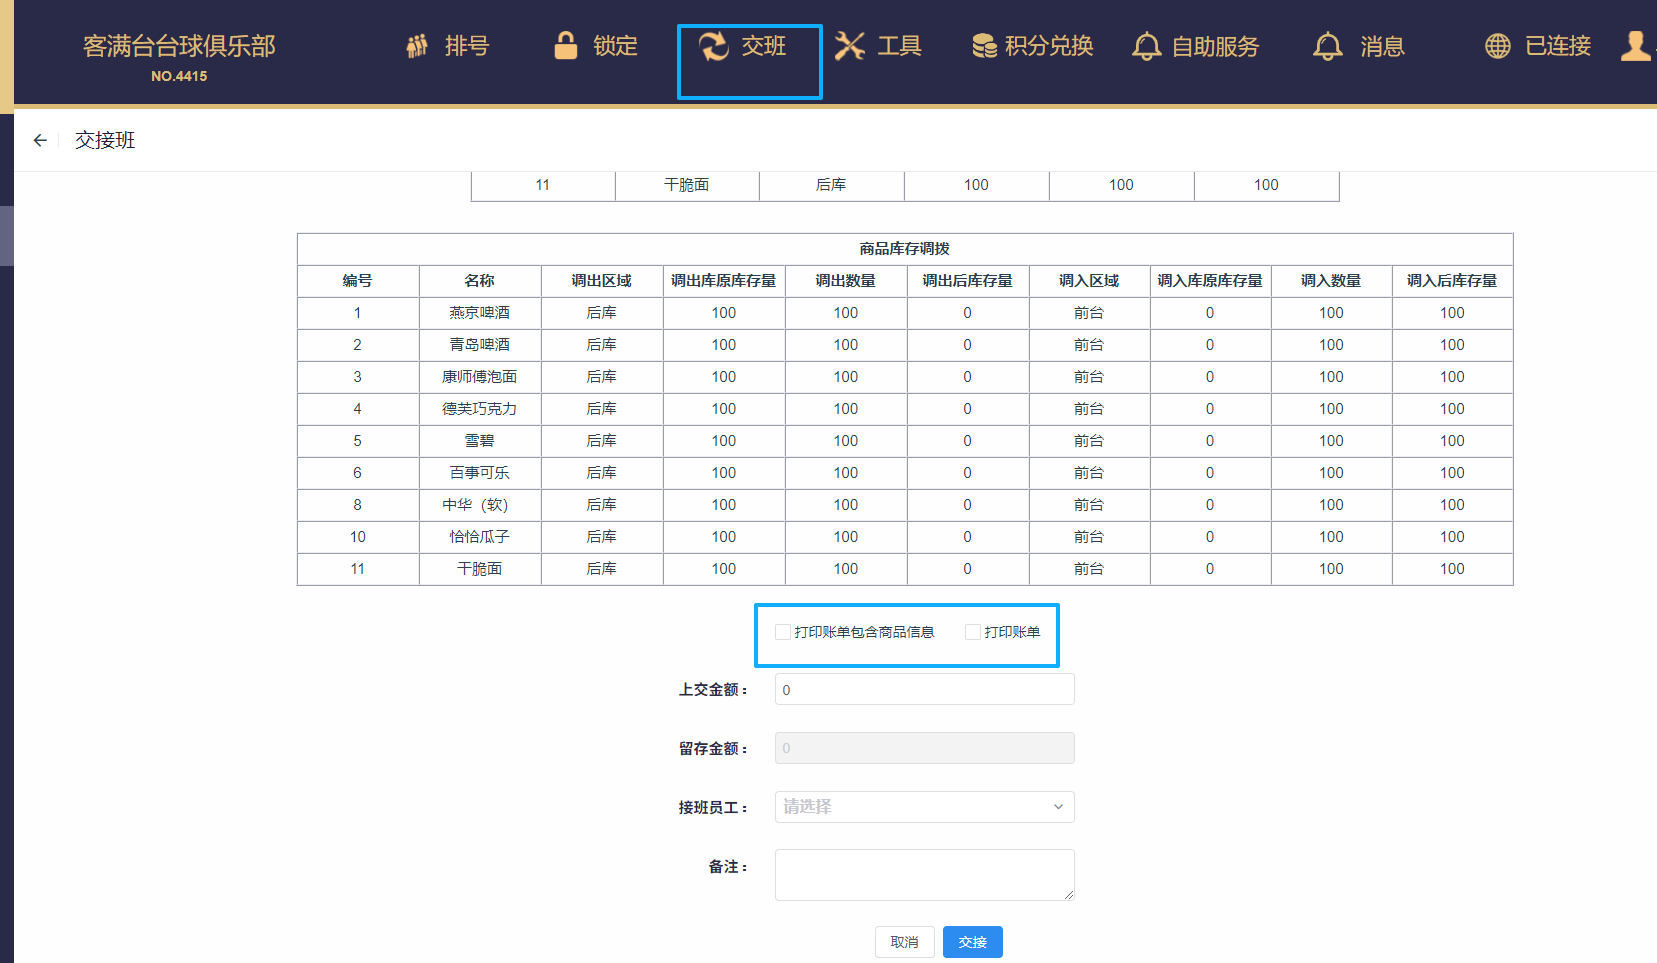Select the 排号 queue icon in the top bar
Viewport: 1657px width, 963px height.
click(x=417, y=45)
